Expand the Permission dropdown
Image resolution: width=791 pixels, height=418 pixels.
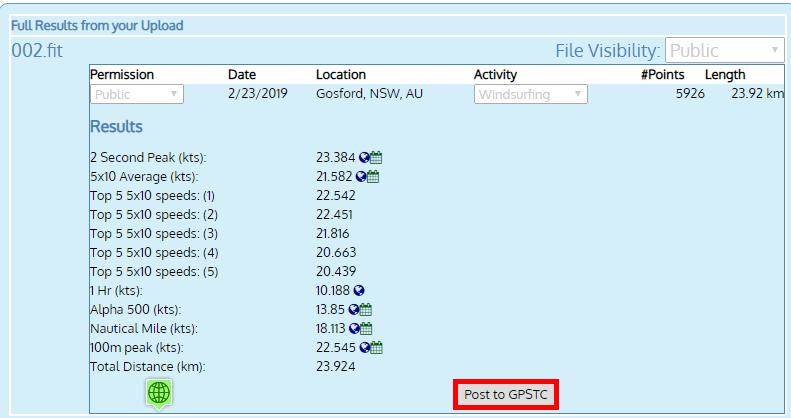click(x=137, y=94)
